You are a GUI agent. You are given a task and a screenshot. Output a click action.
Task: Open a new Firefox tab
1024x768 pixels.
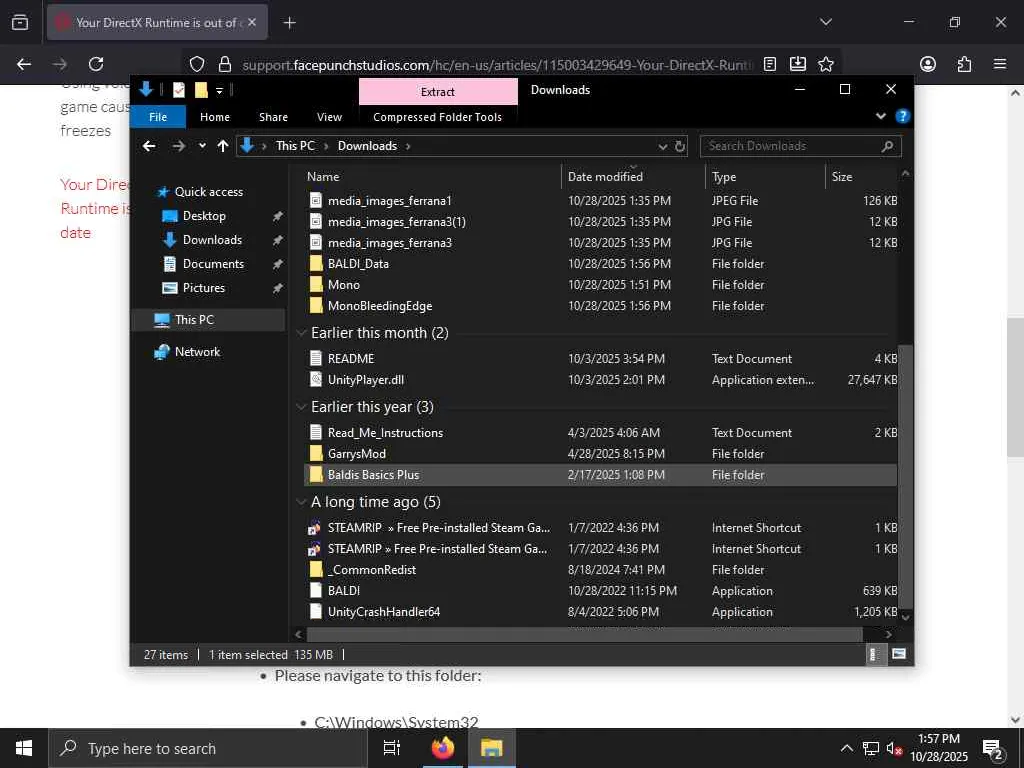(x=289, y=23)
